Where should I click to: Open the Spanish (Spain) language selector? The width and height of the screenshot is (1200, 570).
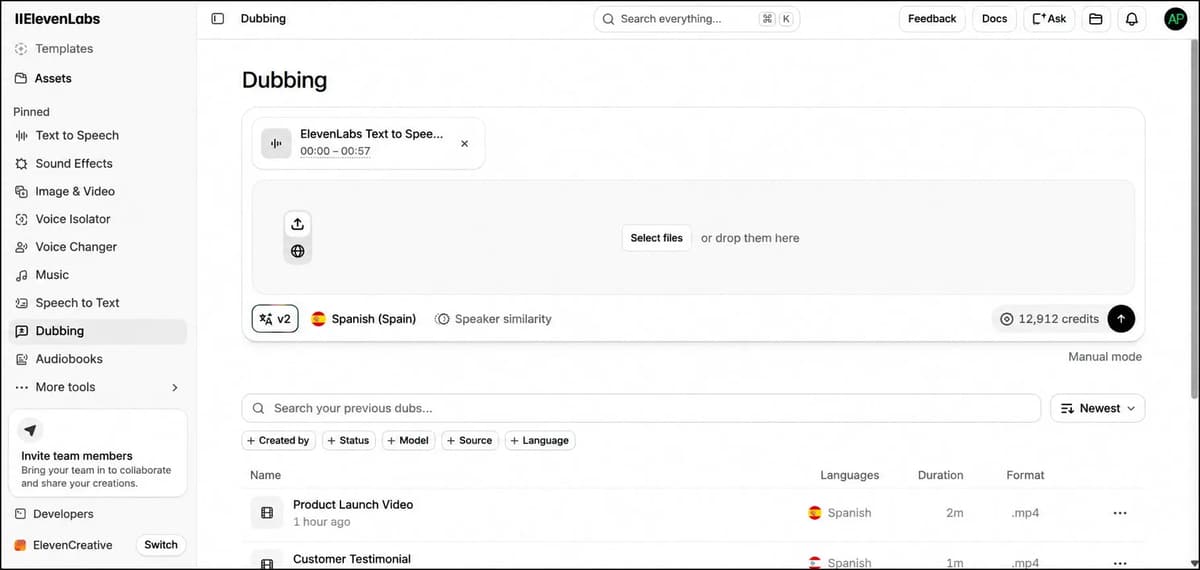coord(363,319)
